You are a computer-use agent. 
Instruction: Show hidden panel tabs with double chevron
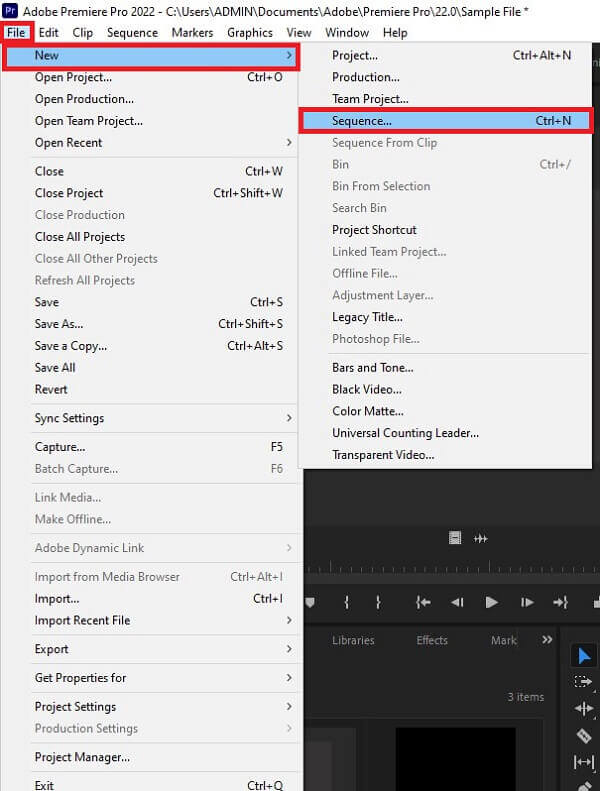(x=547, y=640)
